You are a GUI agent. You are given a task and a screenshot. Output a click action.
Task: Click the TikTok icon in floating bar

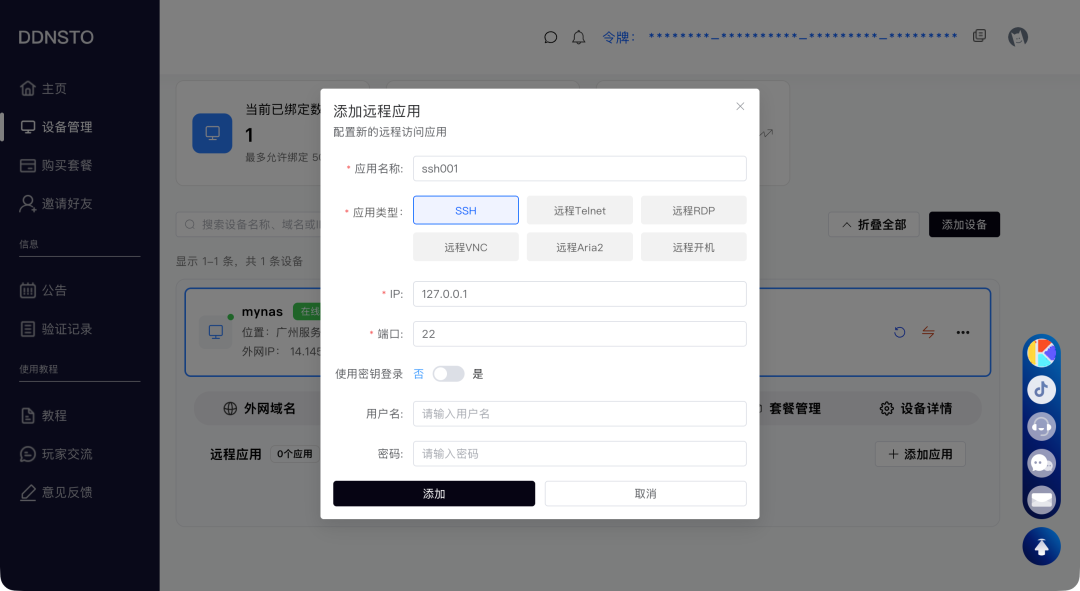click(x=1041, y=389)
